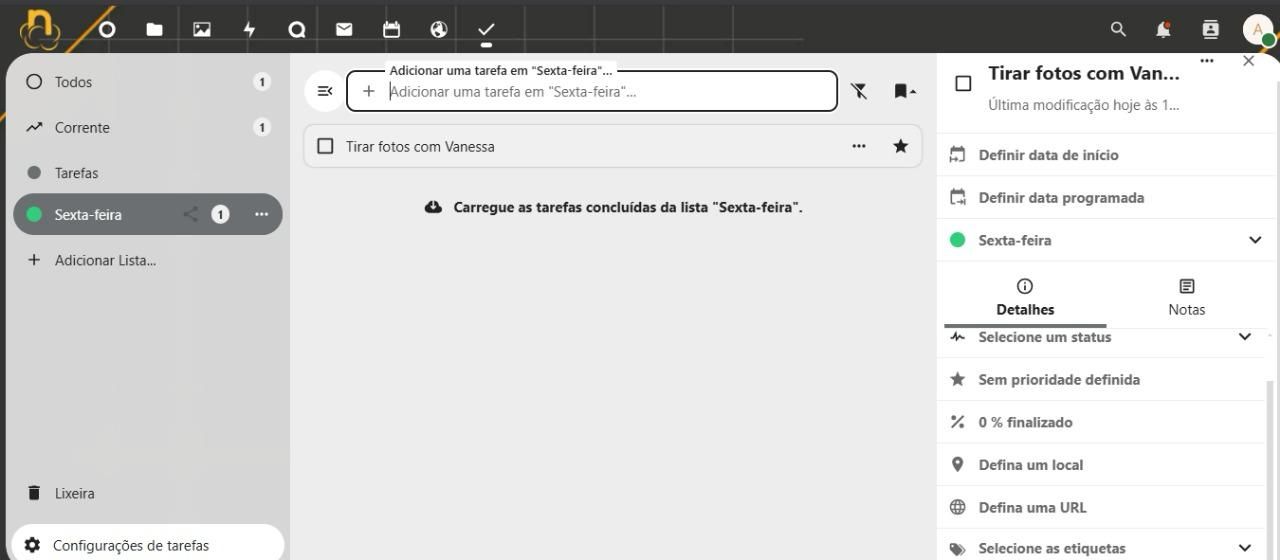Open details panel three-dot actions menu
Viewport: 1280px width, 560px height.
click(1207, 61)
